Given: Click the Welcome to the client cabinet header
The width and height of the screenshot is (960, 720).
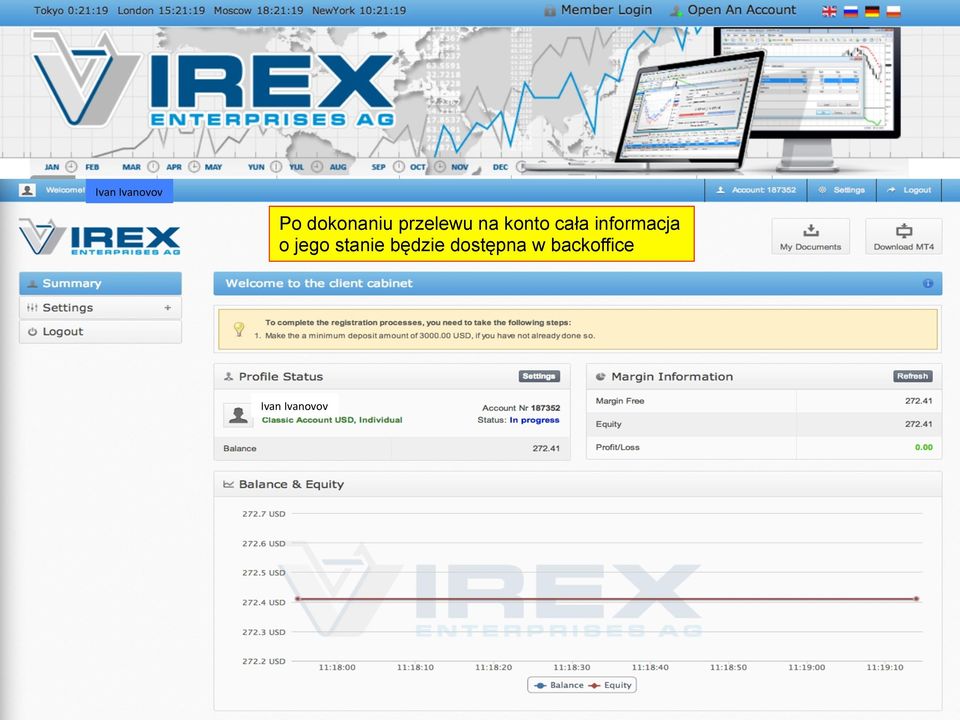Looking at the screenshot, I should coord(319,283).
